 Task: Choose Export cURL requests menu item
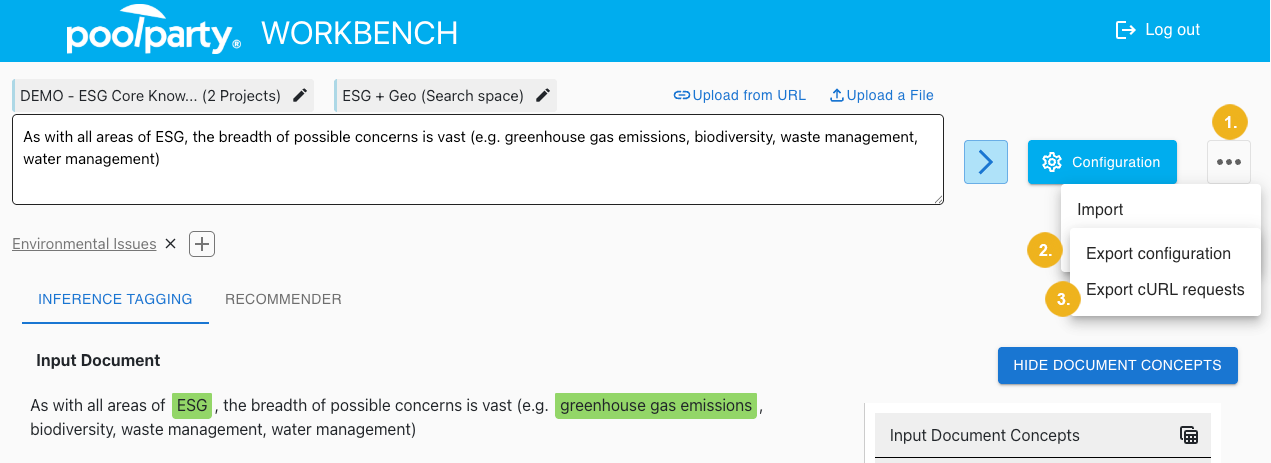click(x=1165, y=290)
